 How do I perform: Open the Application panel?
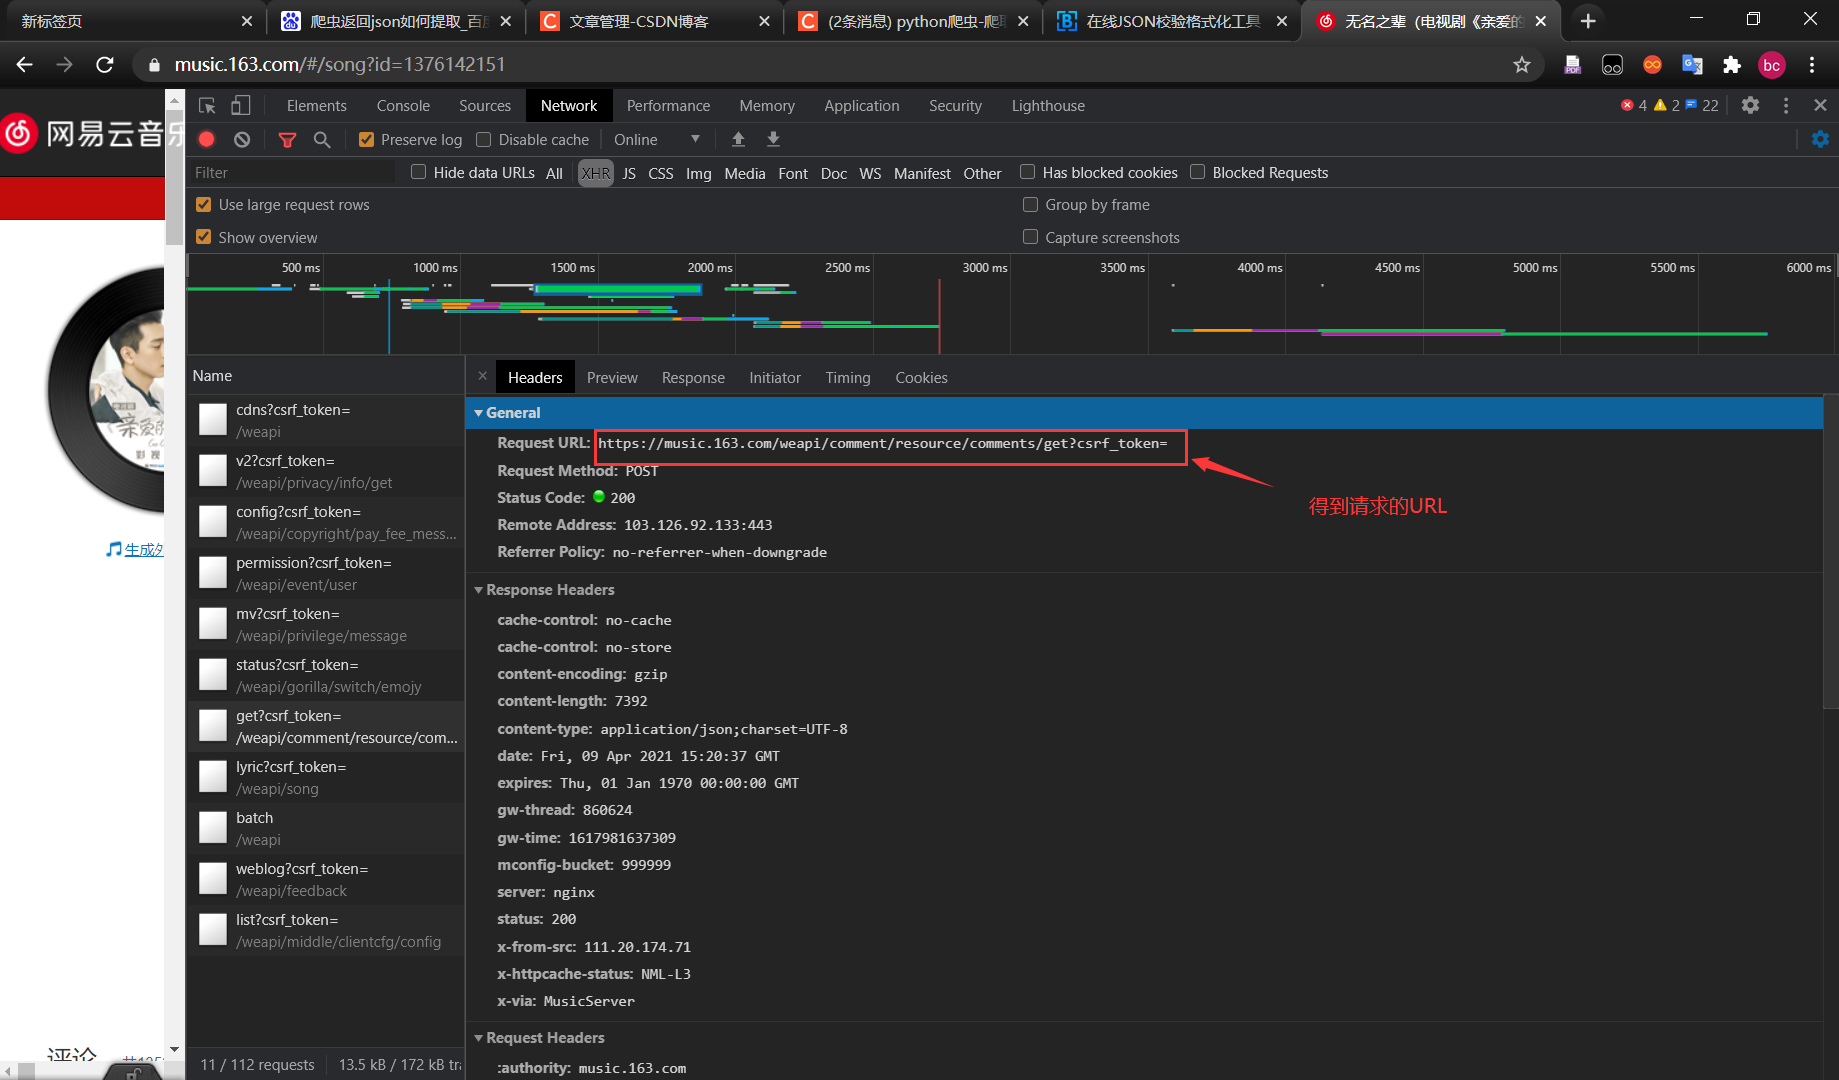[862, 105]
